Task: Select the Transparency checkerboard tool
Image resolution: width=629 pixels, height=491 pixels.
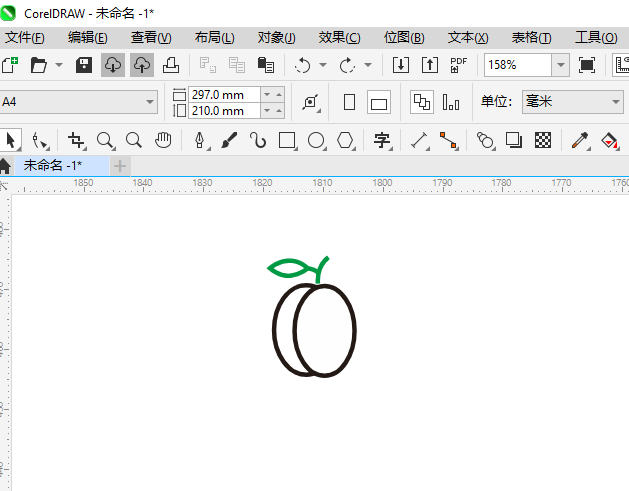Action: (543, 140)
